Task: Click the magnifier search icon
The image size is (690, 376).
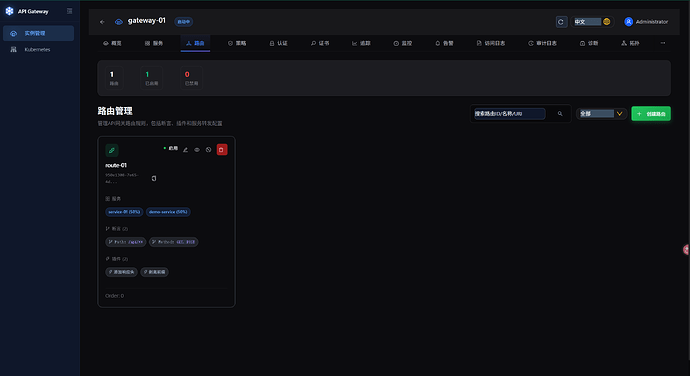Action: pyautogui.click(x=560, y=114)
